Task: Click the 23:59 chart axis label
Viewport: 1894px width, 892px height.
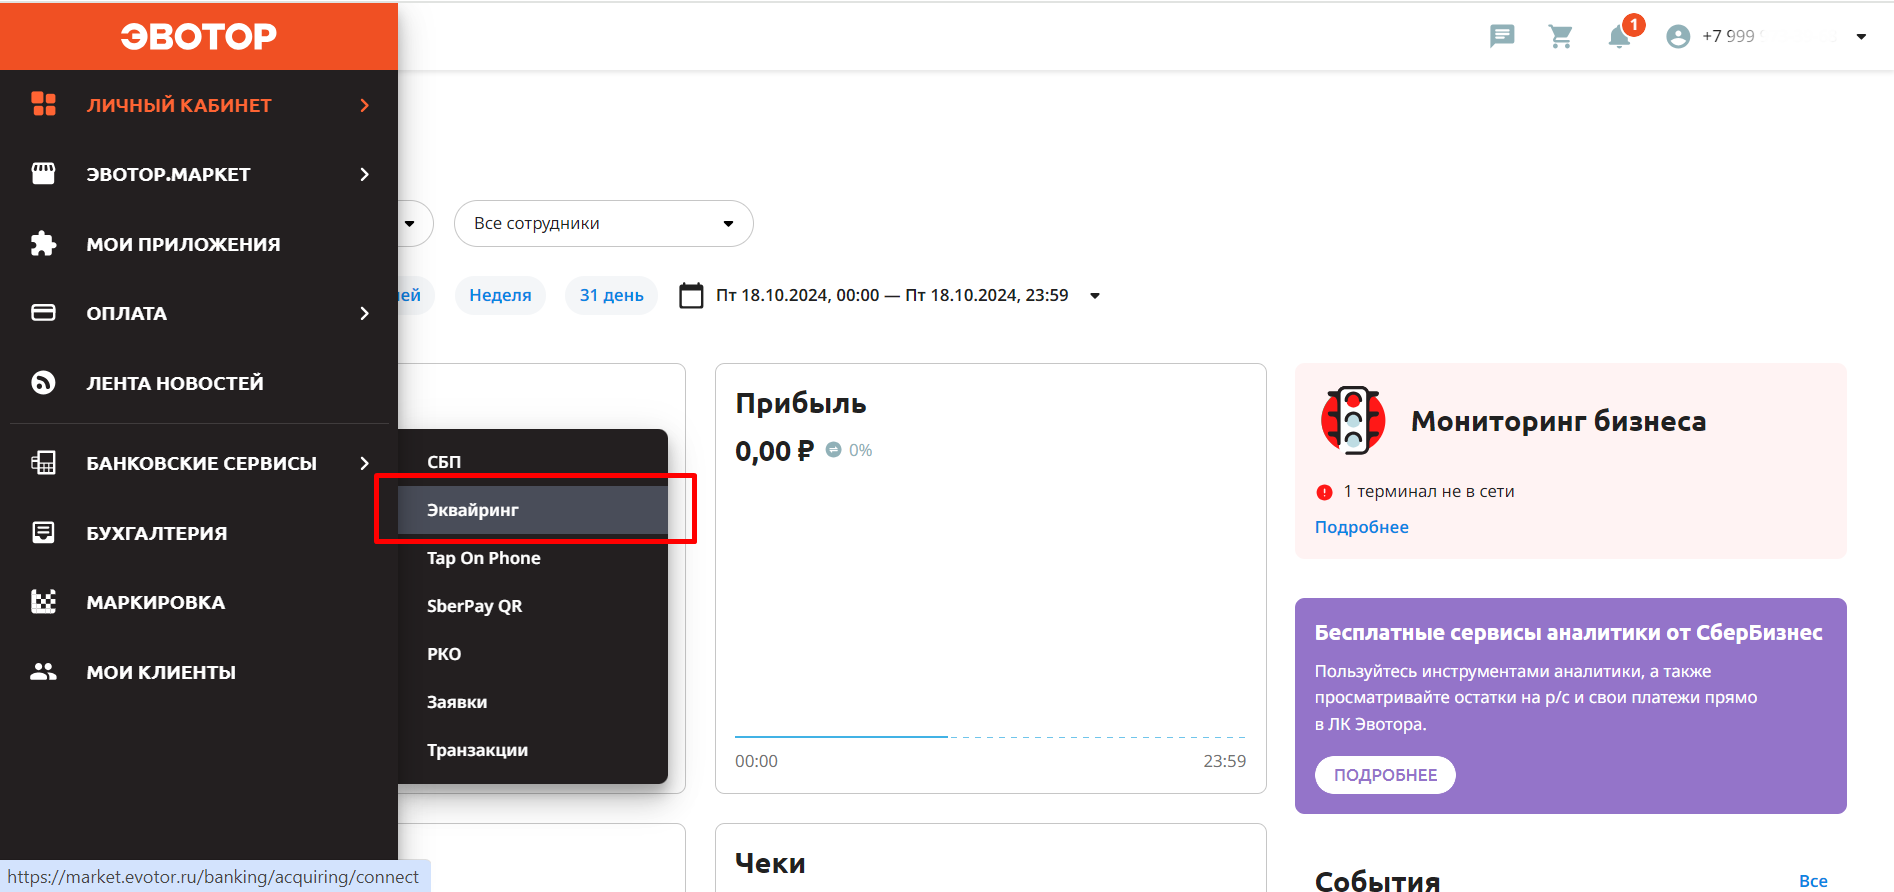Action: tap(1224, 761)
